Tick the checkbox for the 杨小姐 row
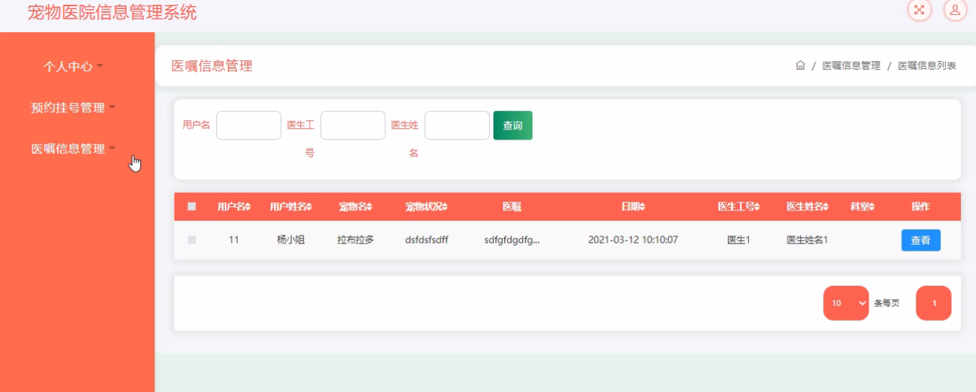This screenshot has height=392, width=976. 192,240
